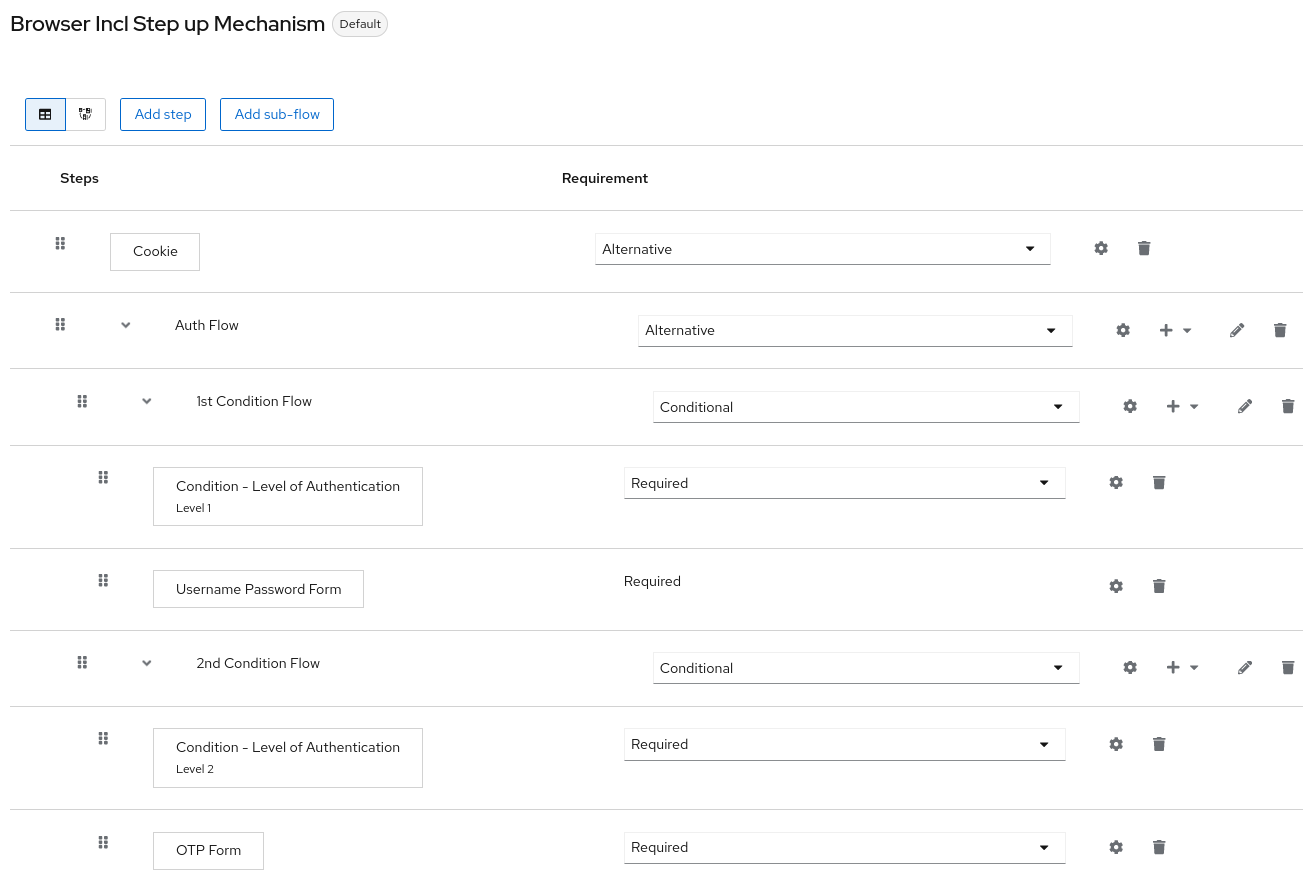The image size is (1303, 887).
Task: Click the Default badge next to the title
Action: pyautogui.click(x=359, y=23)
